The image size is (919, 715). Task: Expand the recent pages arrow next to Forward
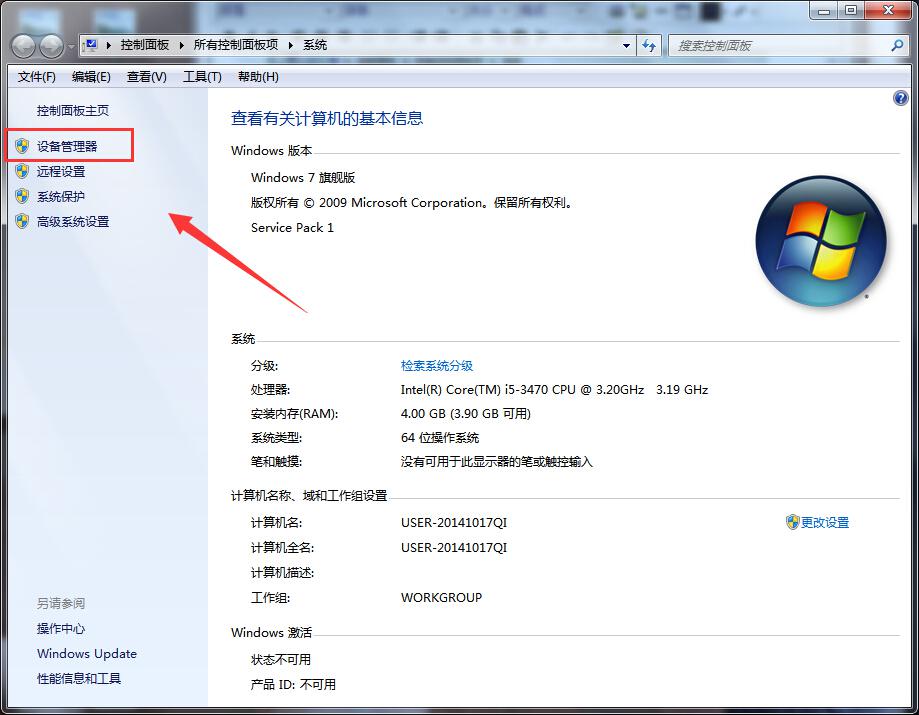(71, 47)
